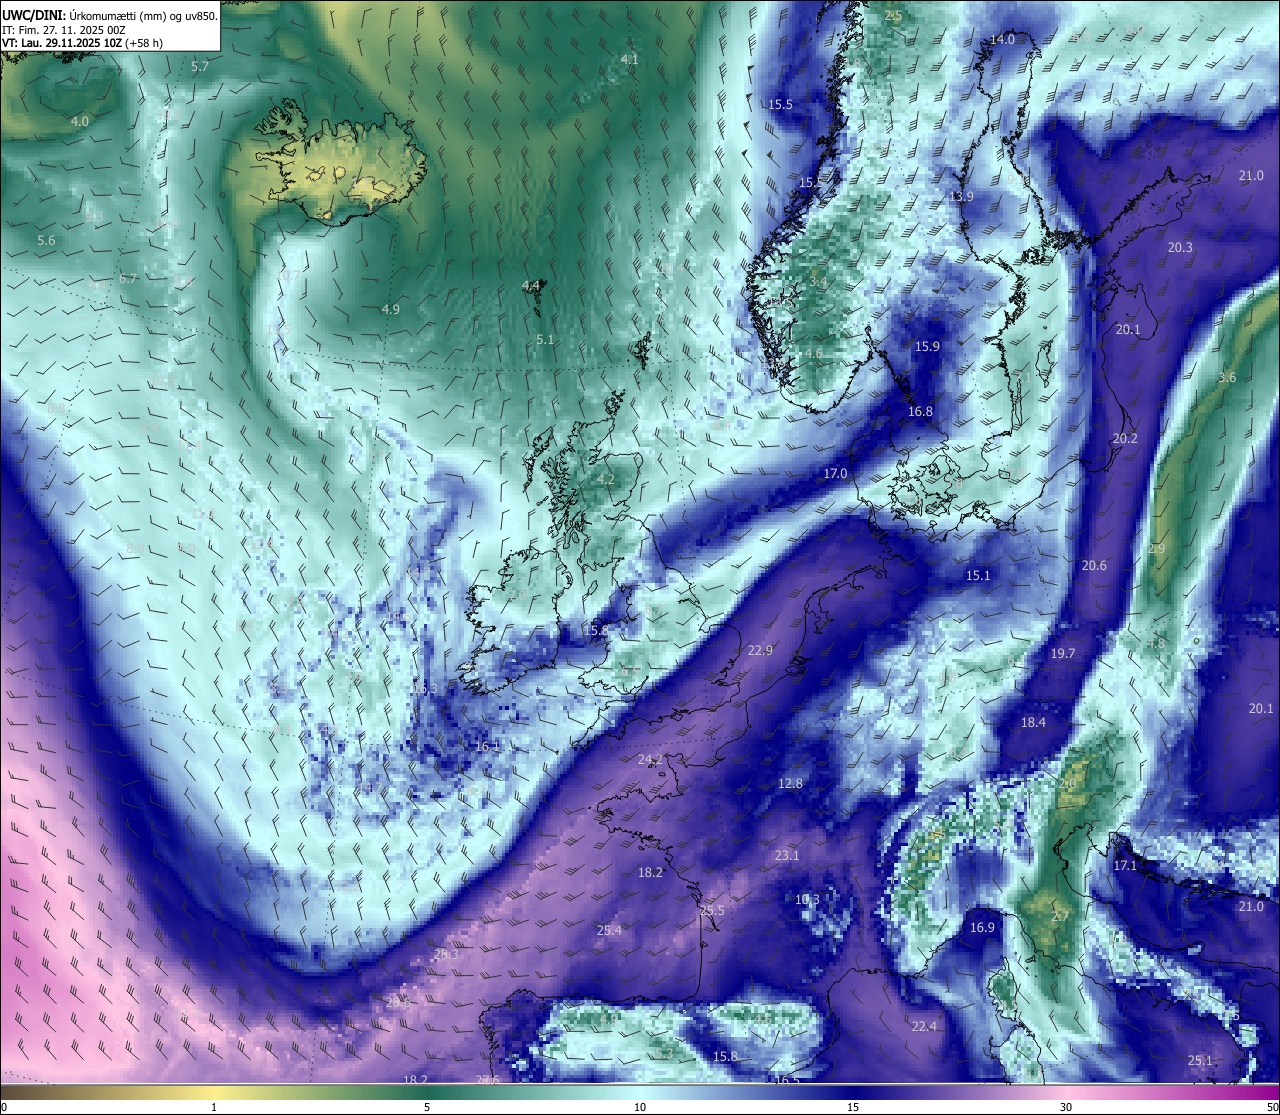Click the 19.7 value on the map
The image size is (1280, 1115).
1063,654
